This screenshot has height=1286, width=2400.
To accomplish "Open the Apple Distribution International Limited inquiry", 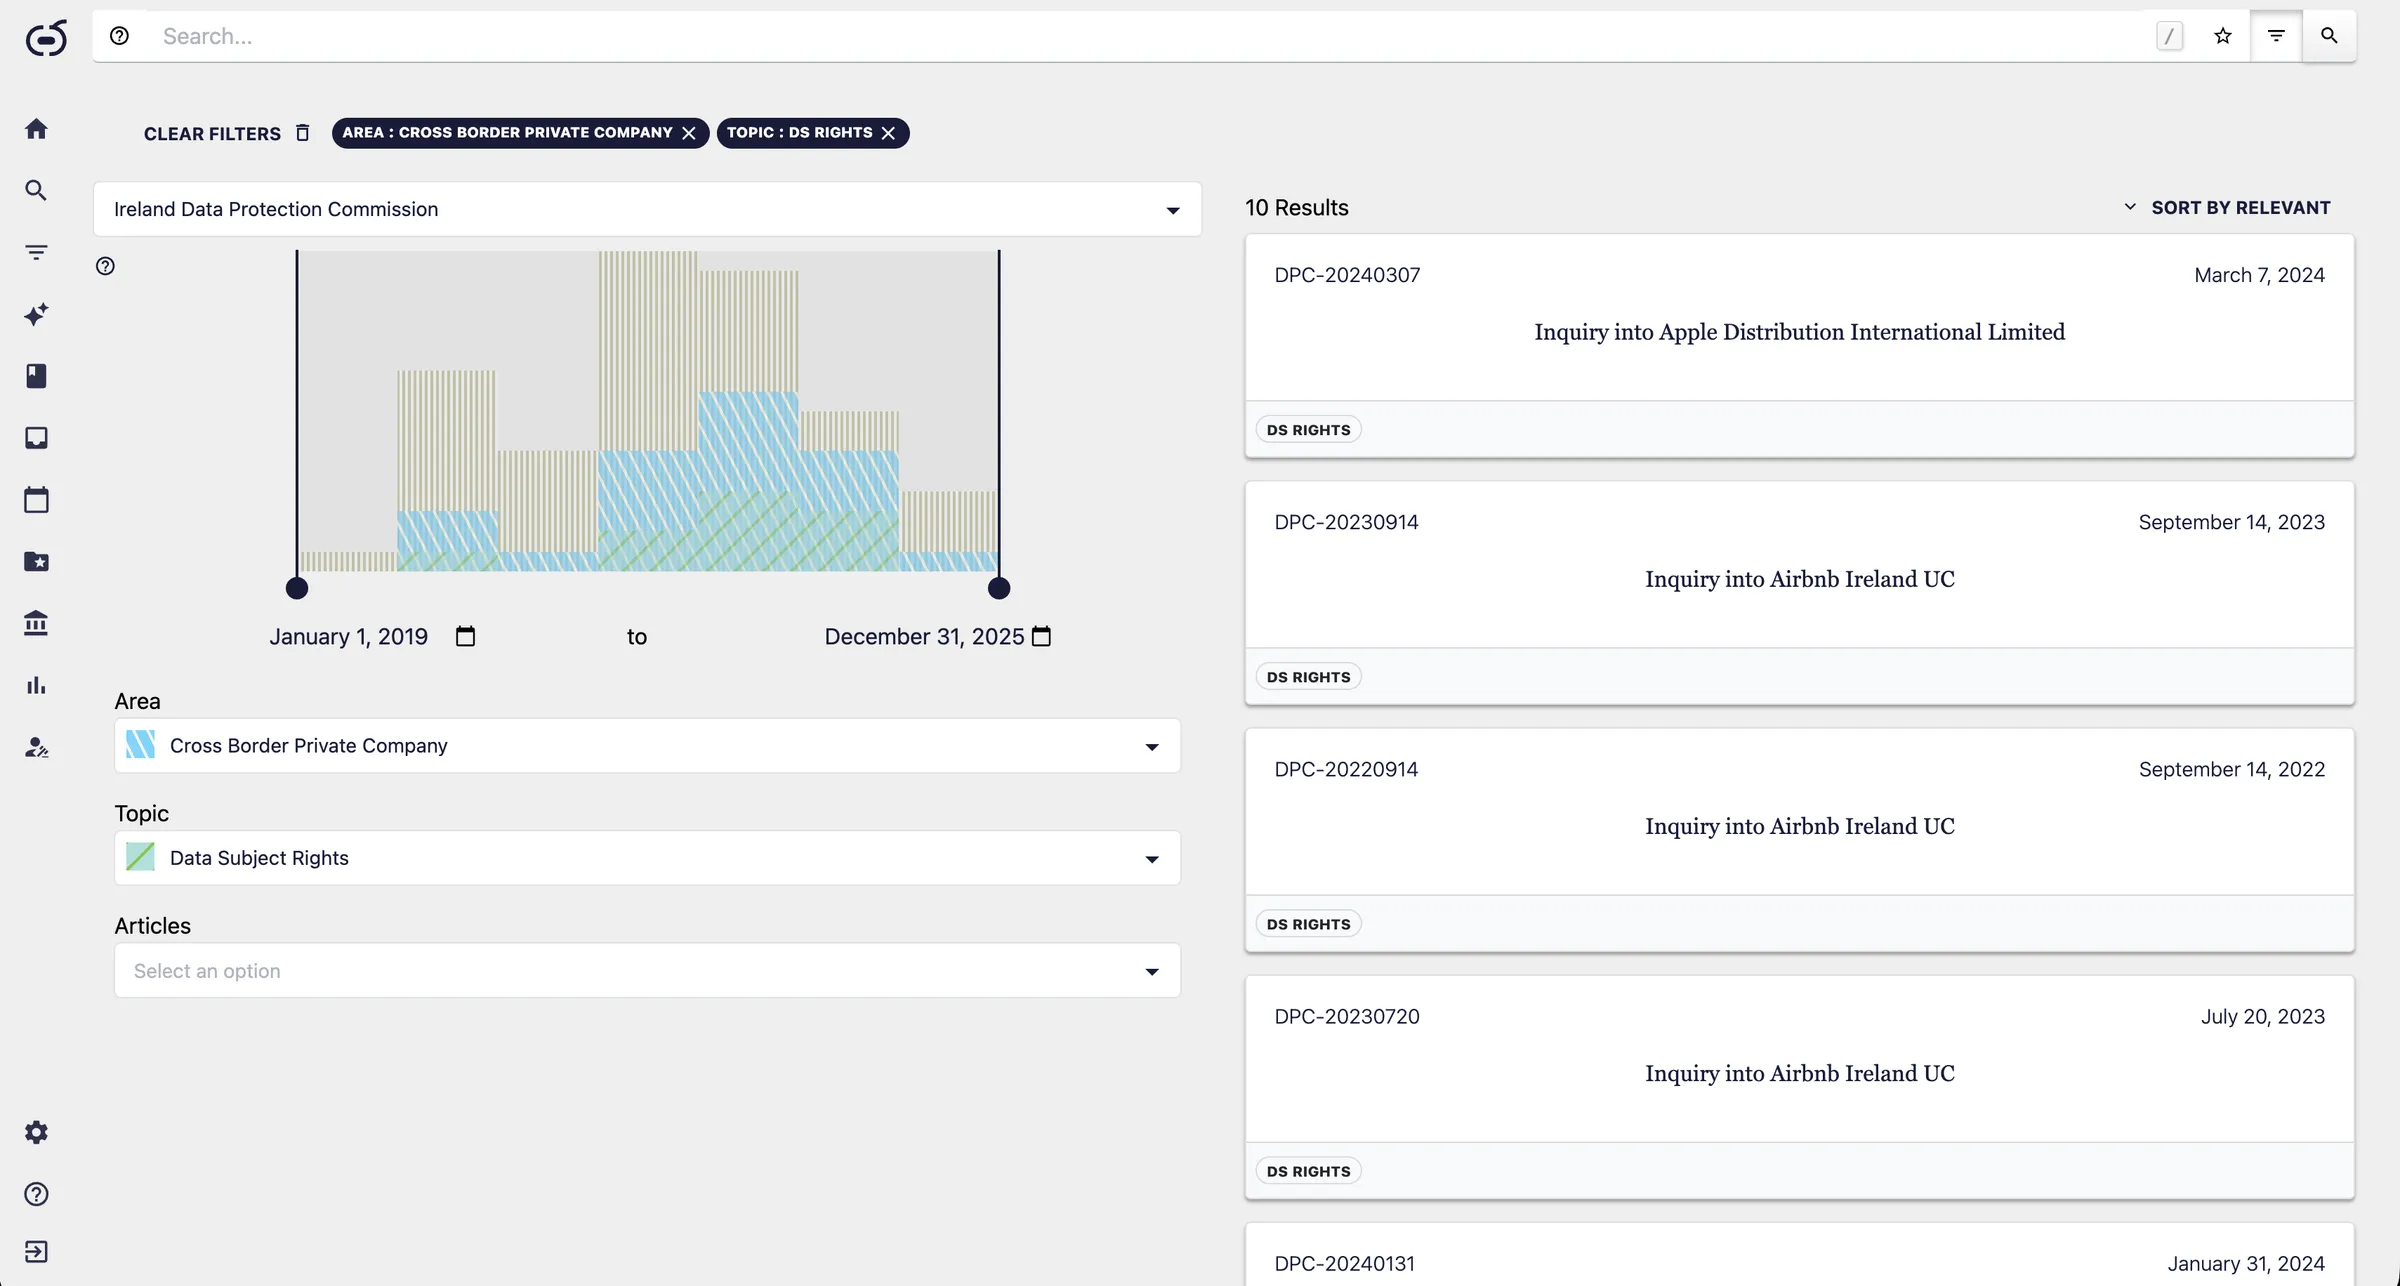I will pos(1799,332).
